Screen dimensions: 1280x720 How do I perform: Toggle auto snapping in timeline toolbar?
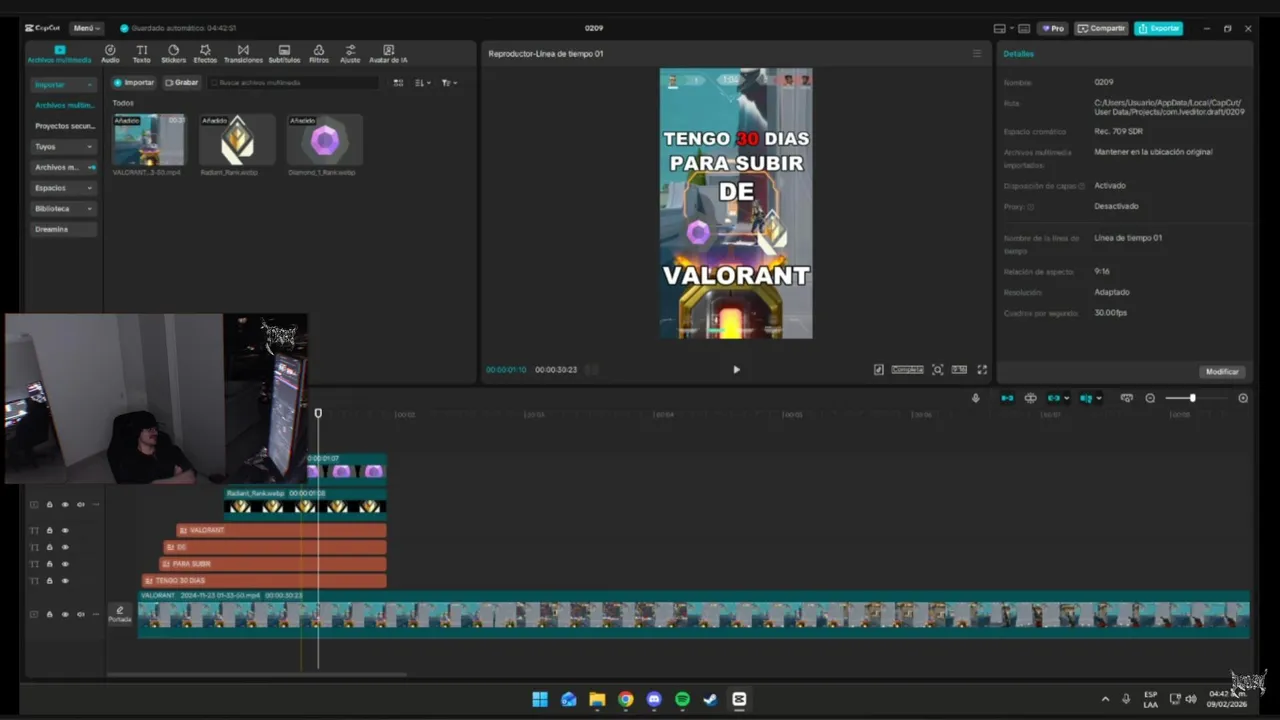click(x=1031, y=398)
